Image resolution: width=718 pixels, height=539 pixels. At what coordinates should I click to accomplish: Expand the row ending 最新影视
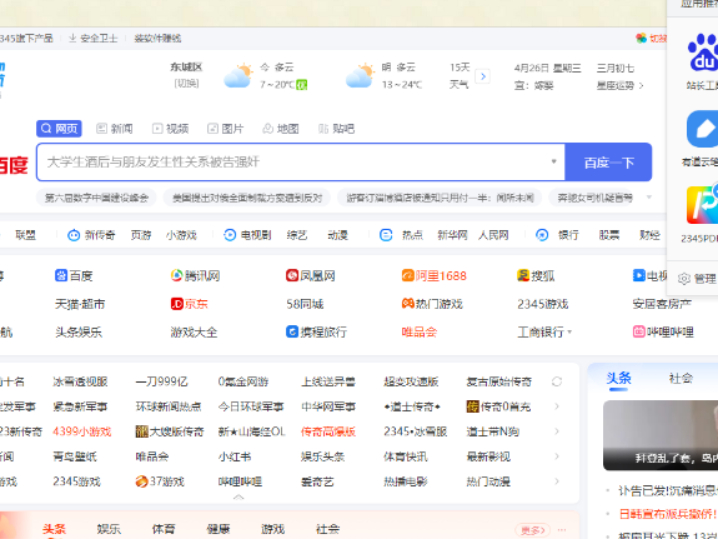[x=557, y=456]
